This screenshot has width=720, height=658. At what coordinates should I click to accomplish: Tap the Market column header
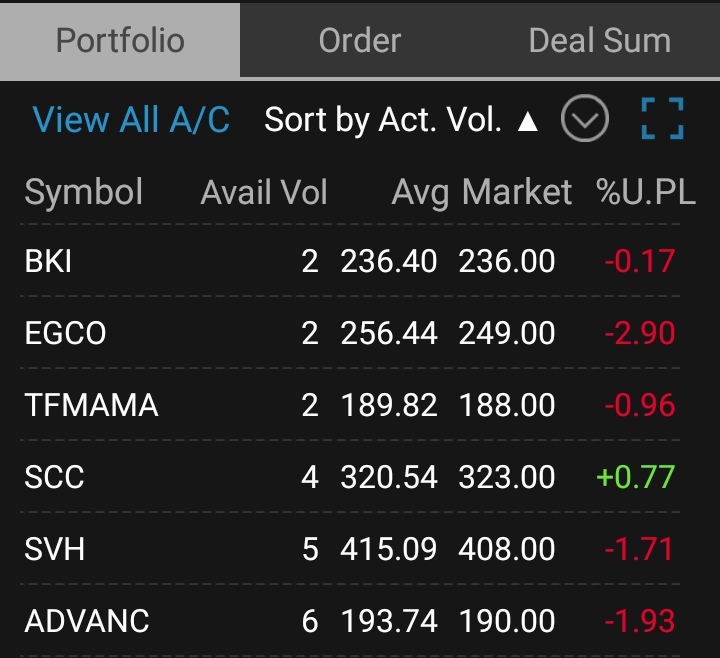pyautogui.click(x=517, y=191)
